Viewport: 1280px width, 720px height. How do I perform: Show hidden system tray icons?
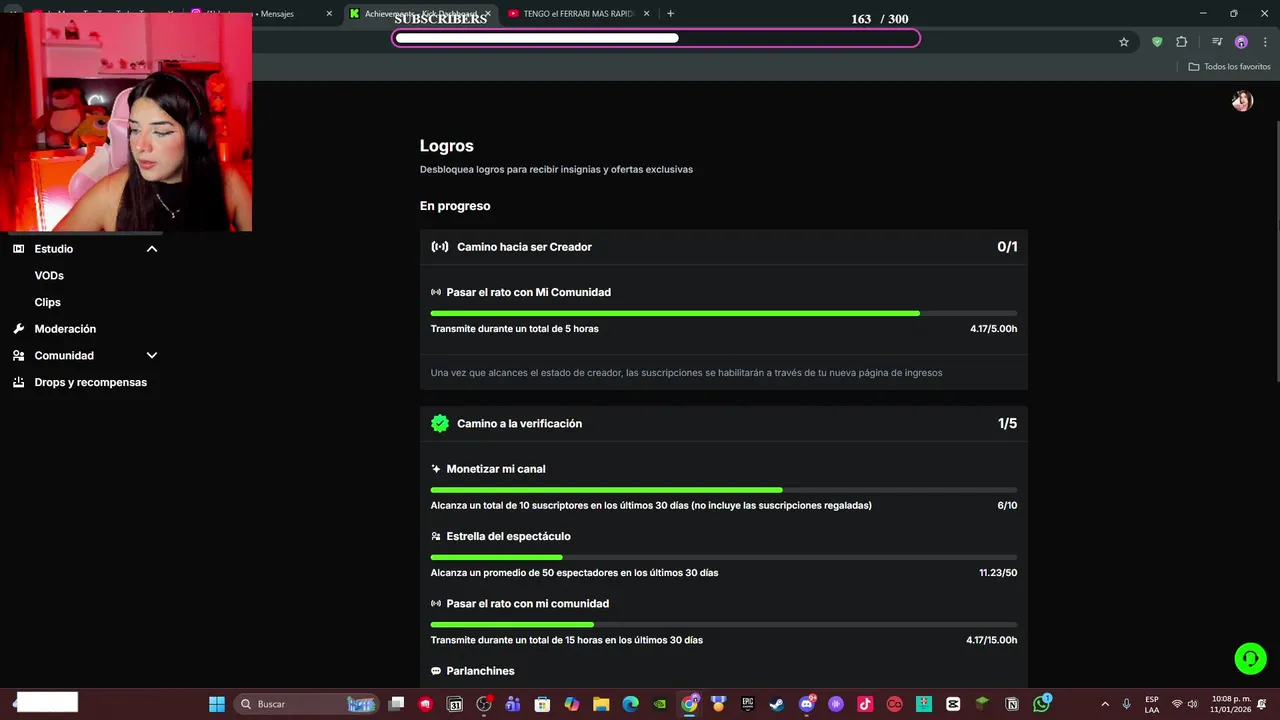click(1105, 704)
